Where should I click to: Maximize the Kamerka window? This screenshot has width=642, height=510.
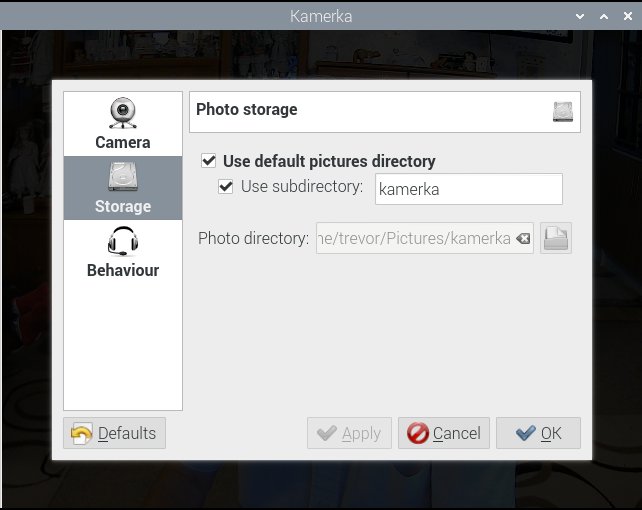click(x=604, y=16)
